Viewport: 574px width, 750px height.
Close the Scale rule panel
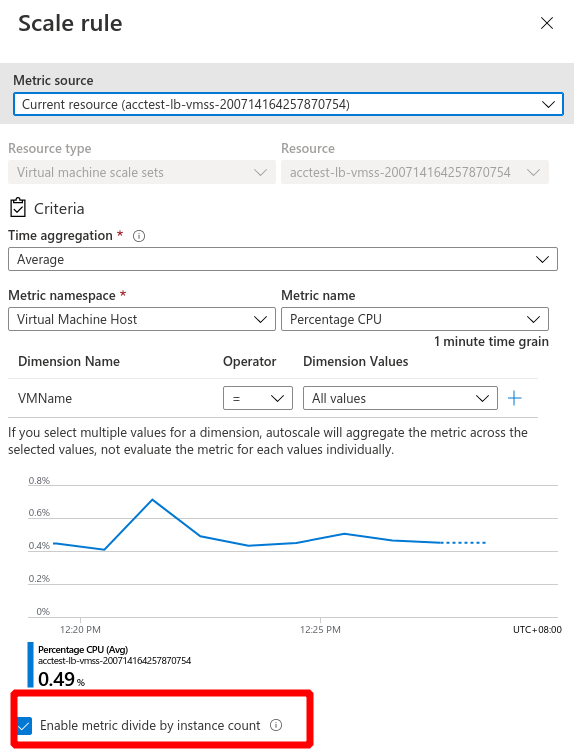pos(547,23)
